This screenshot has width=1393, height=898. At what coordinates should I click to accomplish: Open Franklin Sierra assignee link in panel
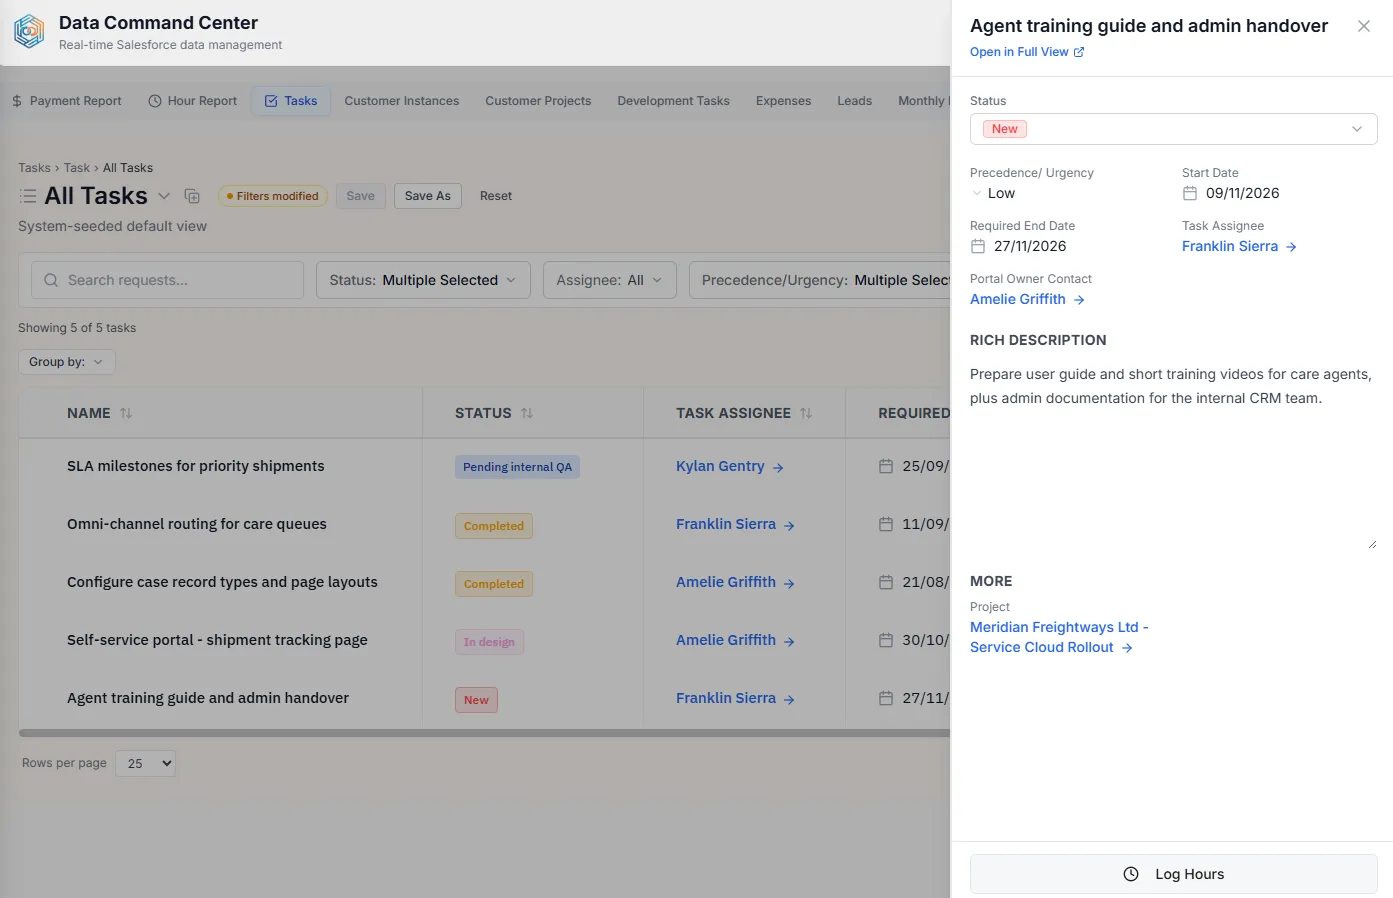[1239, 246]
